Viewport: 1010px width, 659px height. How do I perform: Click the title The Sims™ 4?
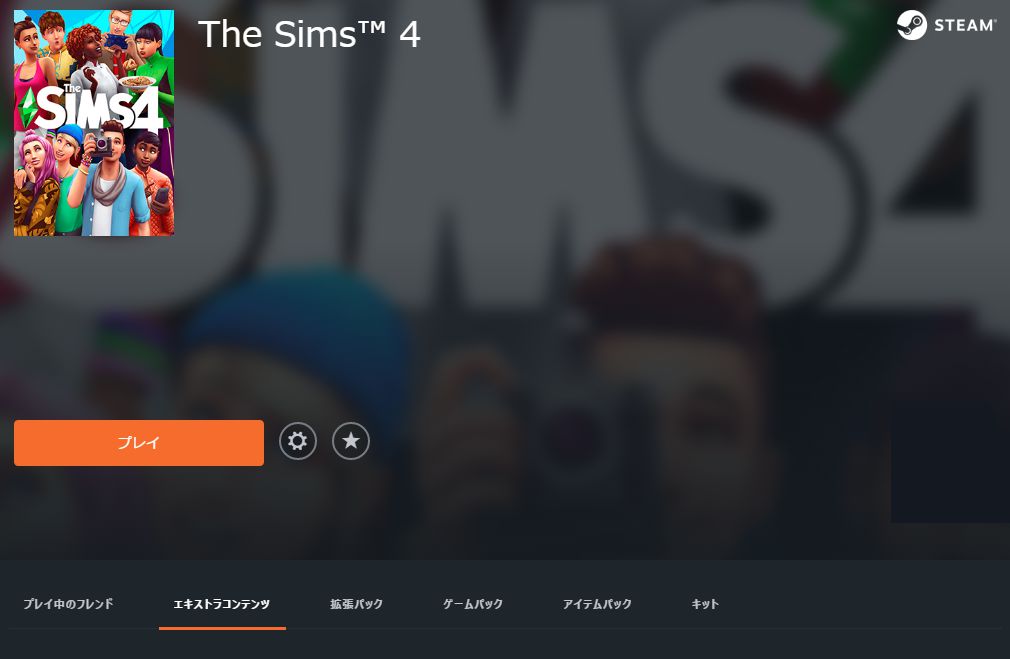coord(309,33)
